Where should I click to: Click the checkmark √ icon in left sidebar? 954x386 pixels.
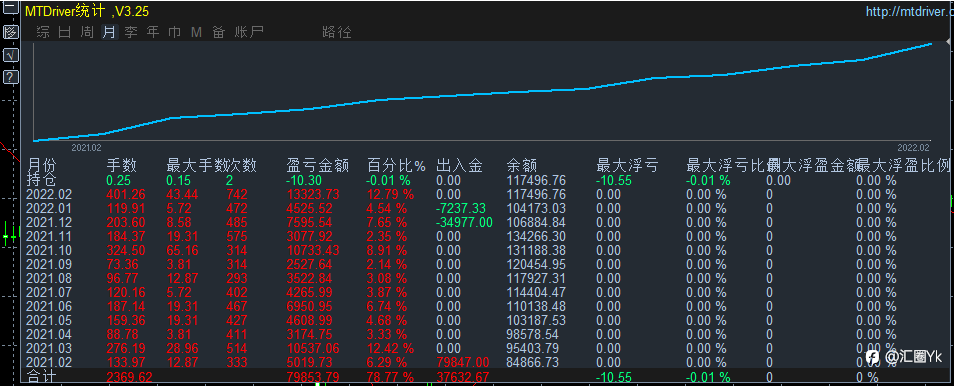click(10, 55)
